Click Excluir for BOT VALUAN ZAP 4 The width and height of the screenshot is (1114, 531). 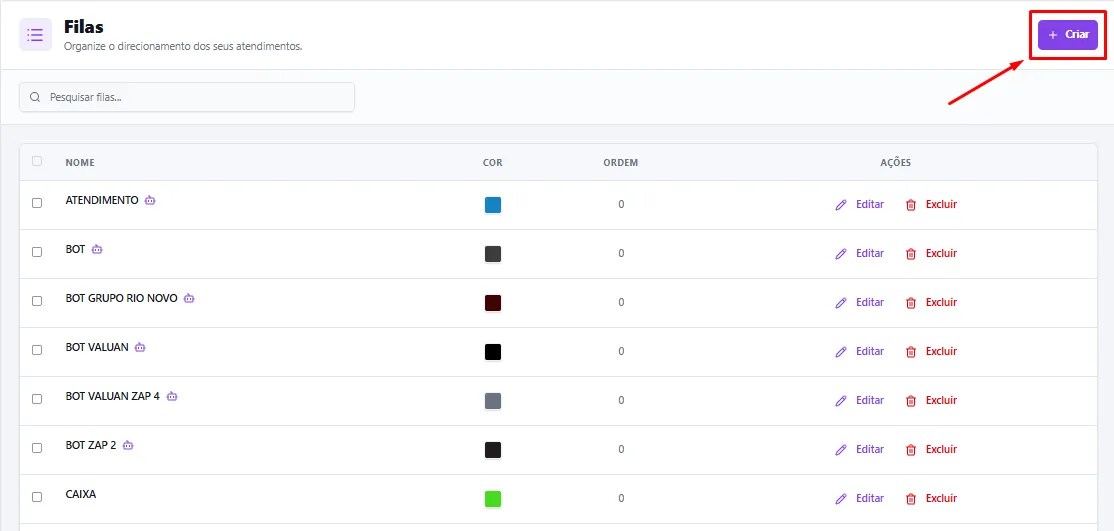[x=931, y=400]
